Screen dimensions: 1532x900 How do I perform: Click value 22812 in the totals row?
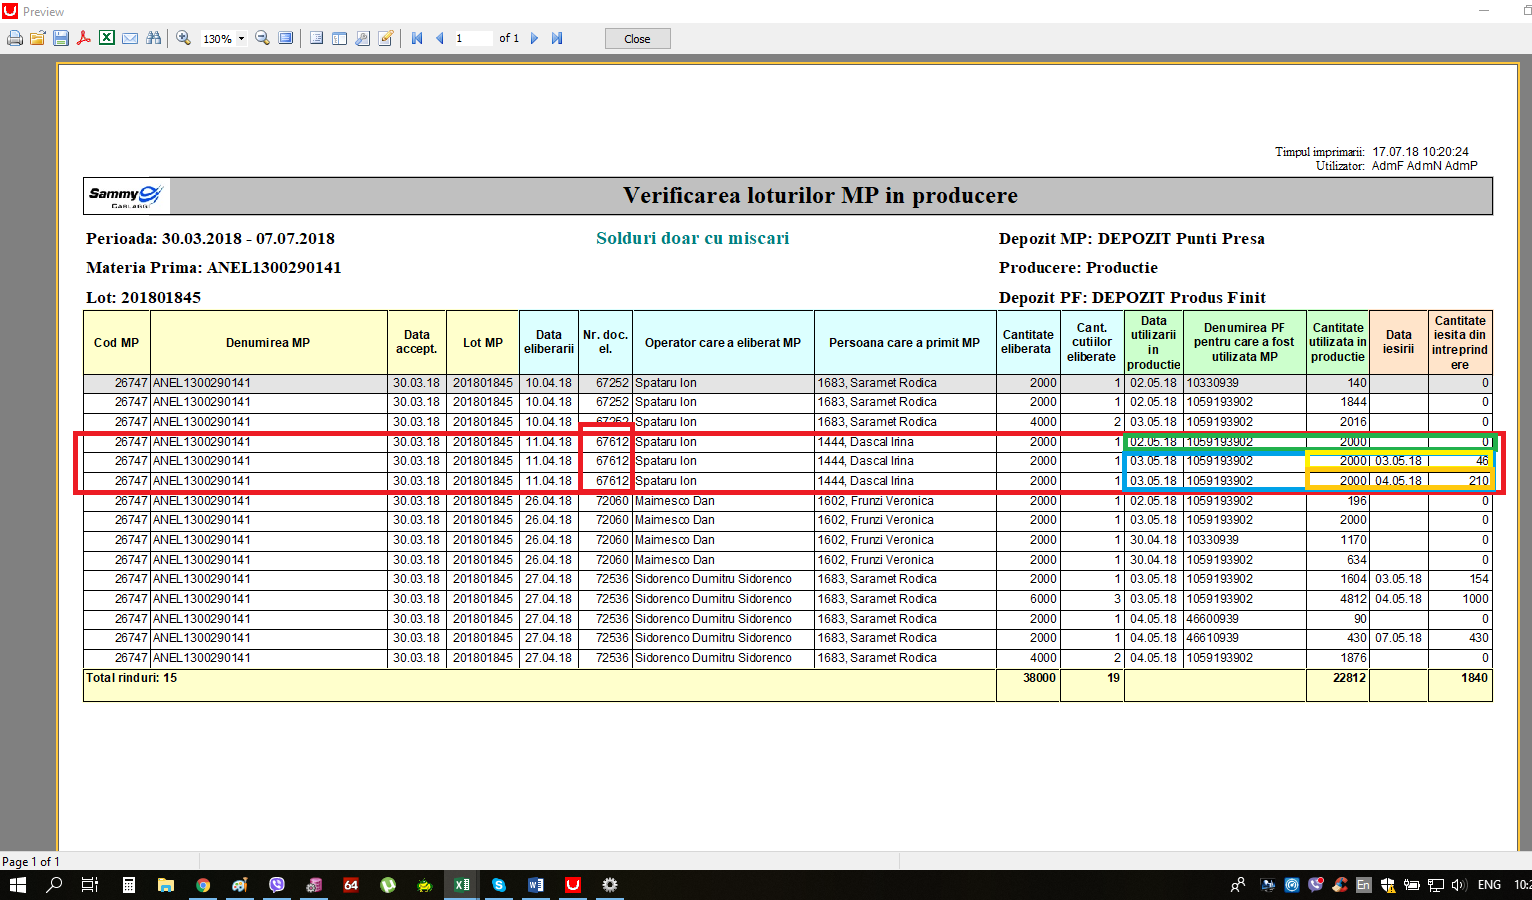[x=1349, y=678]
